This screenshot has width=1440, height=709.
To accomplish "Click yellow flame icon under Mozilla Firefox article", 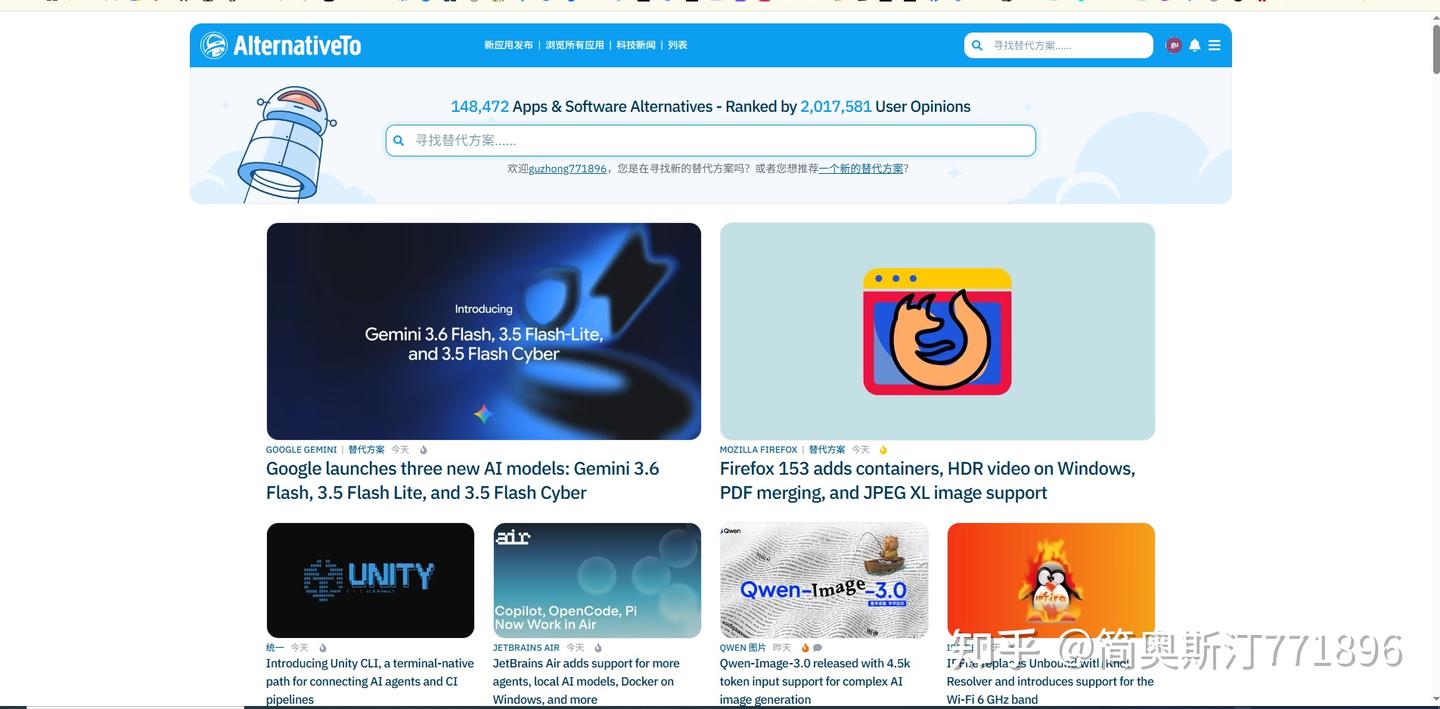I will 883,450.
